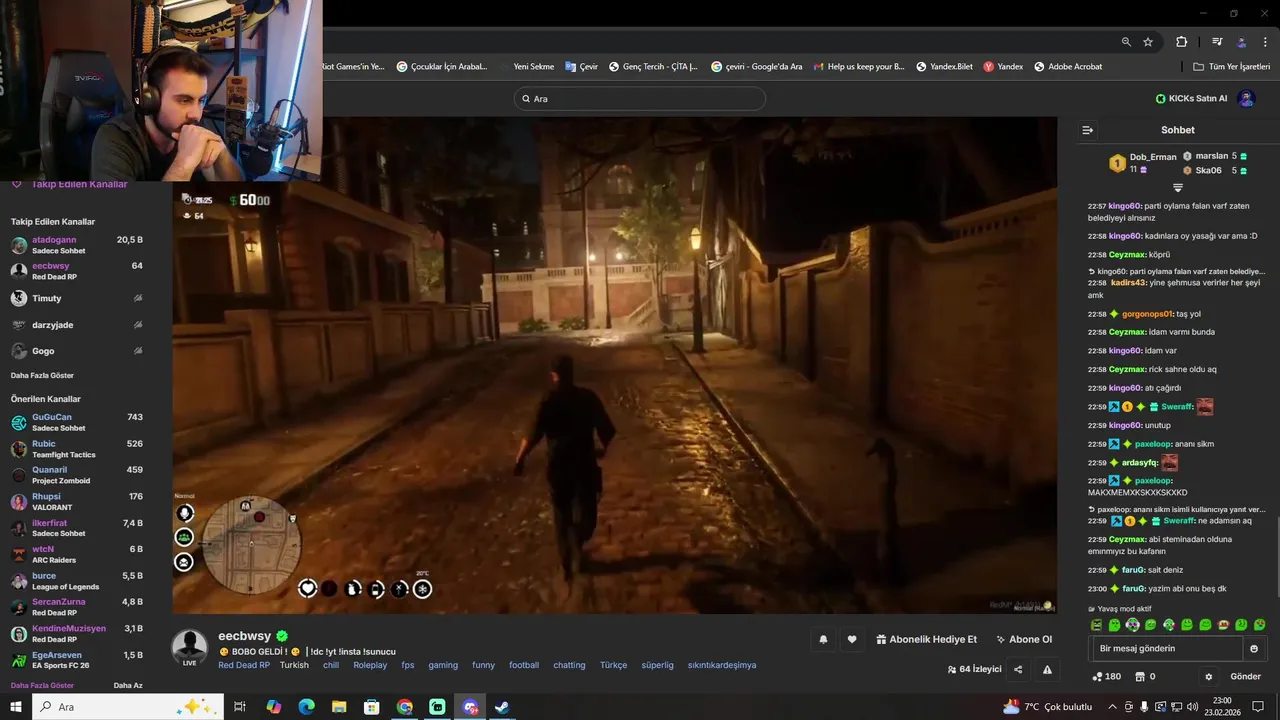Screen dimensions: 1280x720
Task: Open eecbwsy live avatar
Action: pyautogui.click(x=190, y=648)
